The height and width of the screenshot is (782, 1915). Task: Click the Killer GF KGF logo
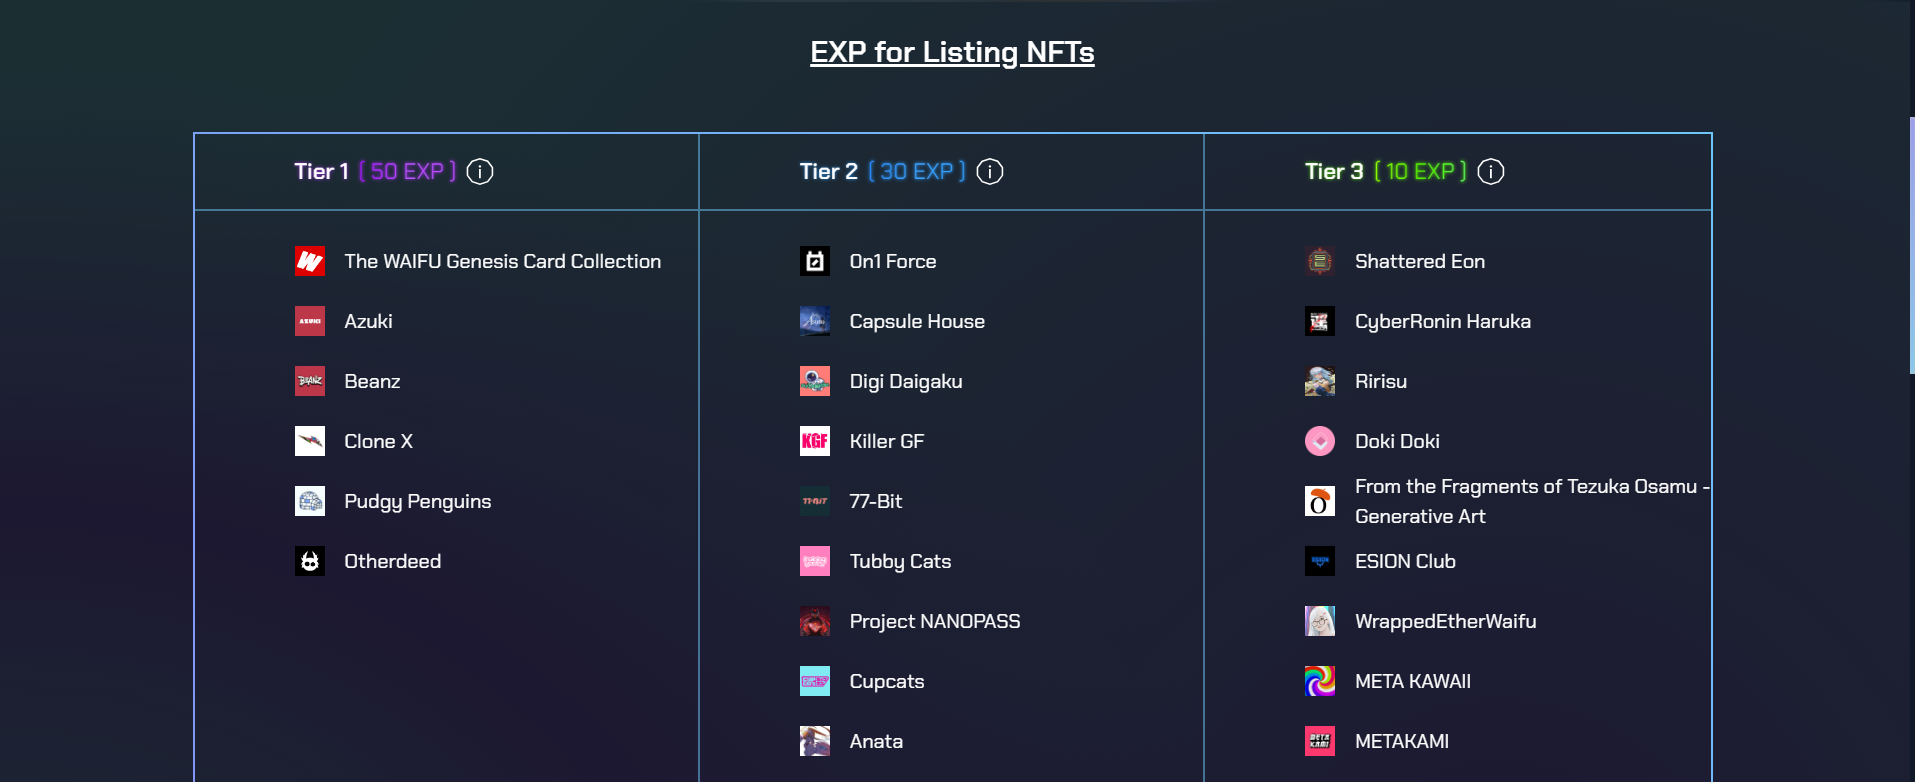815,441
